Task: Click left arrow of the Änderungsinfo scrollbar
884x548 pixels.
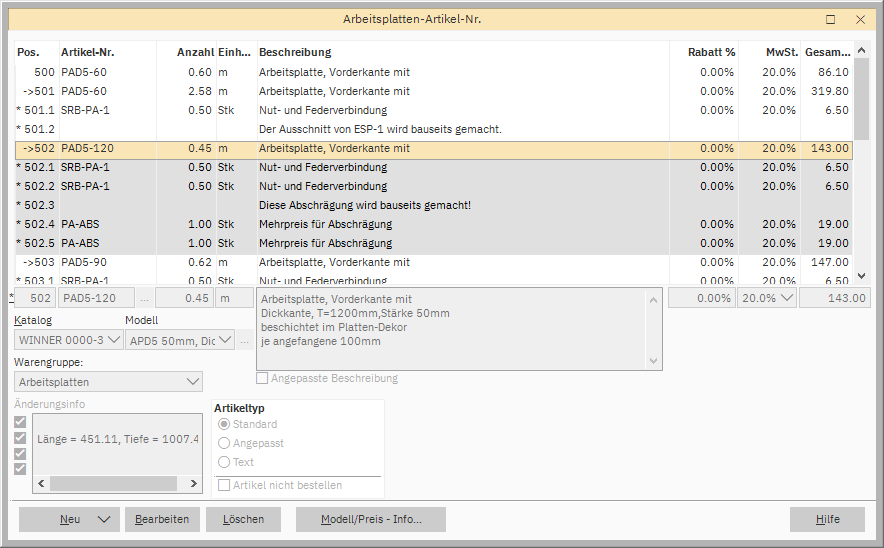Action: pyautogui.click(x=41, y=483)
